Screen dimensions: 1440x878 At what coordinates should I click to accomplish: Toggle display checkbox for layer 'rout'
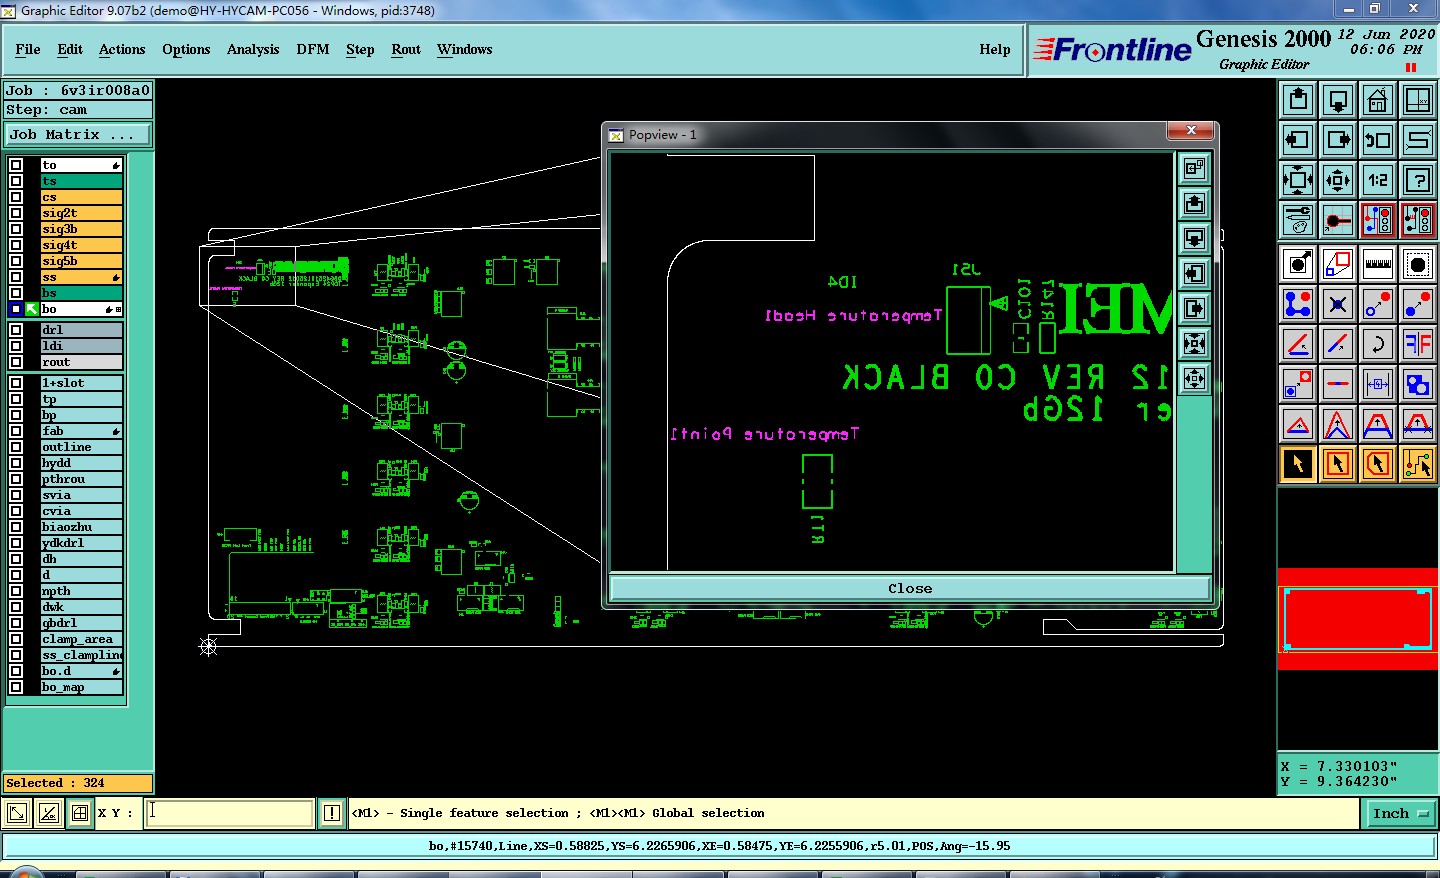[16, 362]
